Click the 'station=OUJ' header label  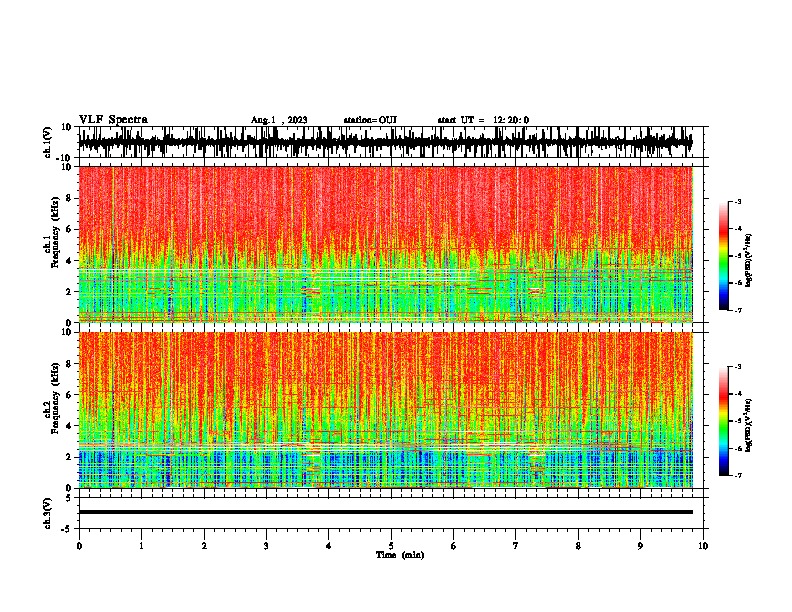click(x=370, y=120)
